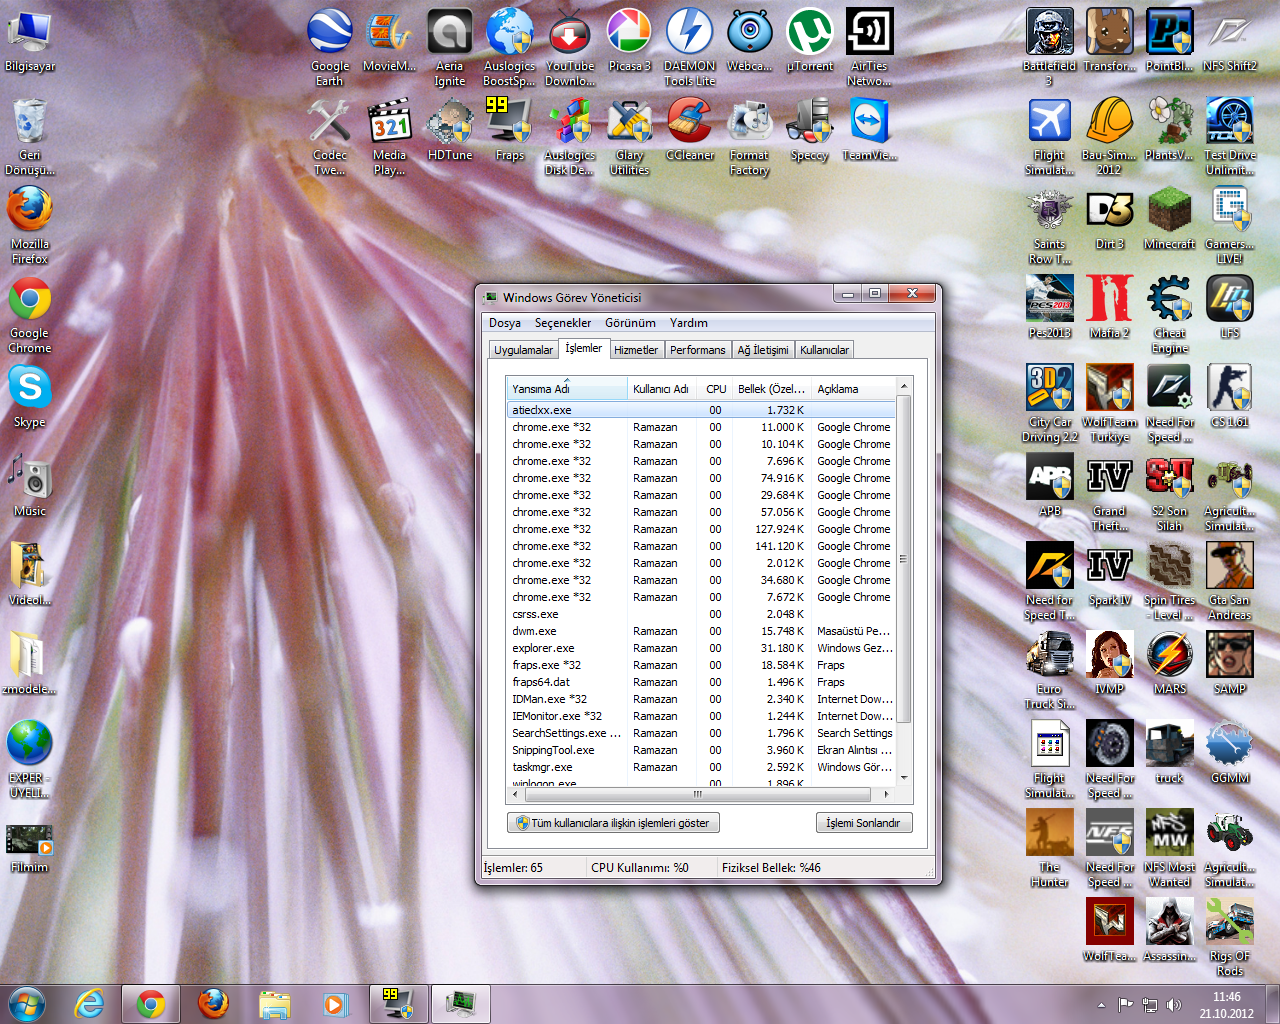
Task: Launch the Minecraft desktop shortcut
Action: (x=1169, y=218)
